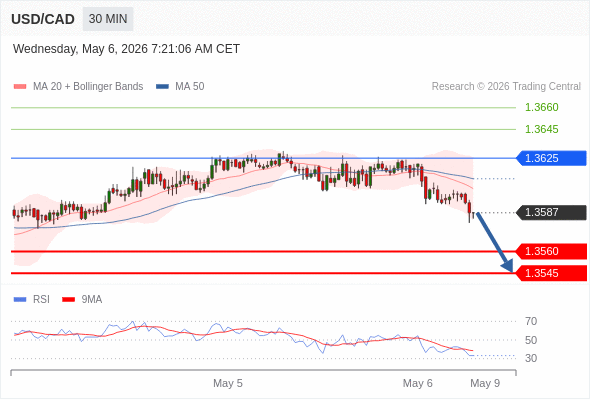Click the RSI legend swatch
Viewport: 590px width, 400px height.
20,300
